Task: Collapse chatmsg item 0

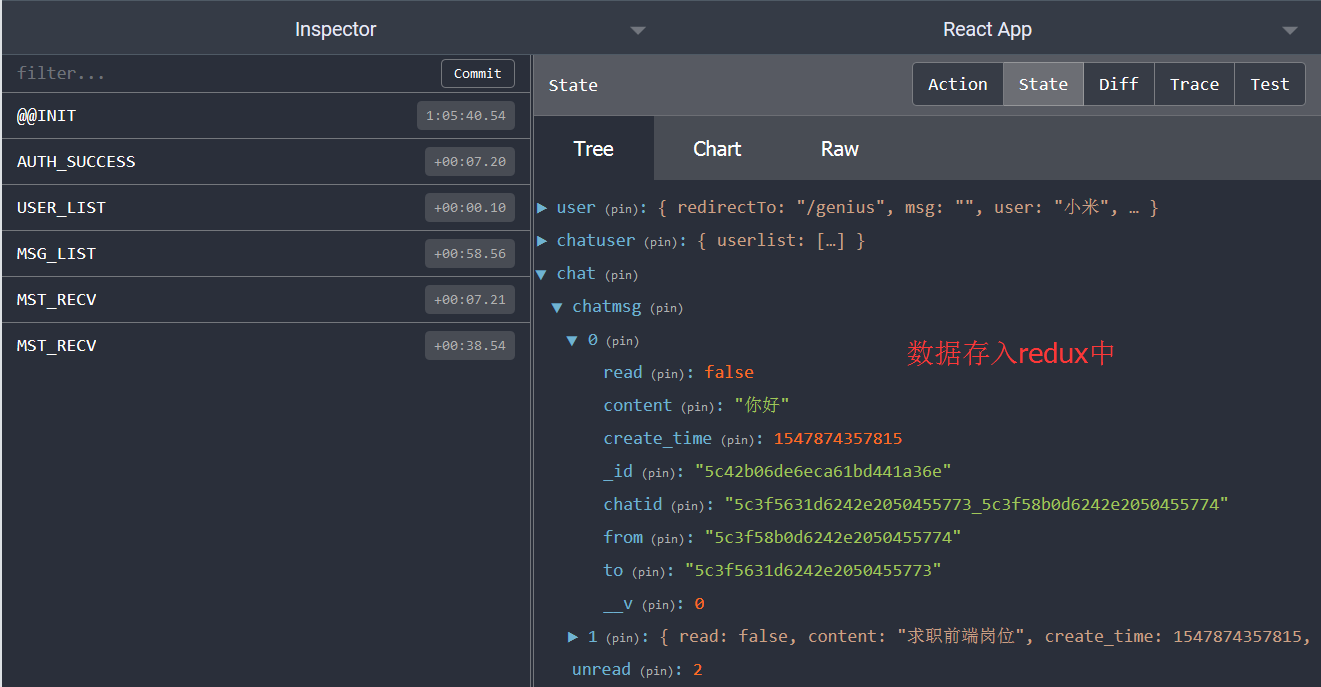Action: coord(573,340)
